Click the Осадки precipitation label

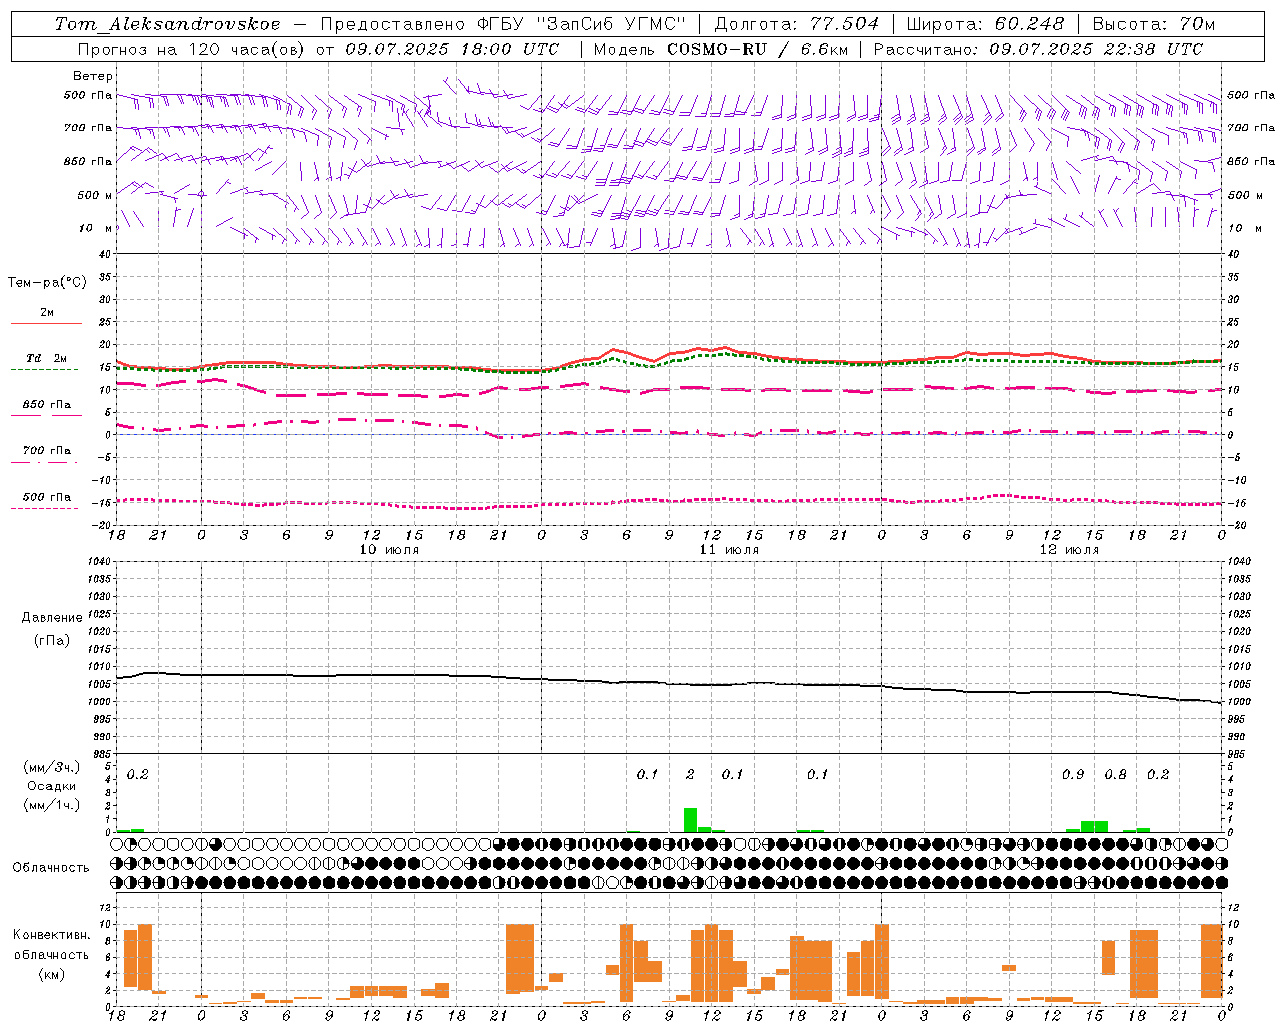click(51, 786)
